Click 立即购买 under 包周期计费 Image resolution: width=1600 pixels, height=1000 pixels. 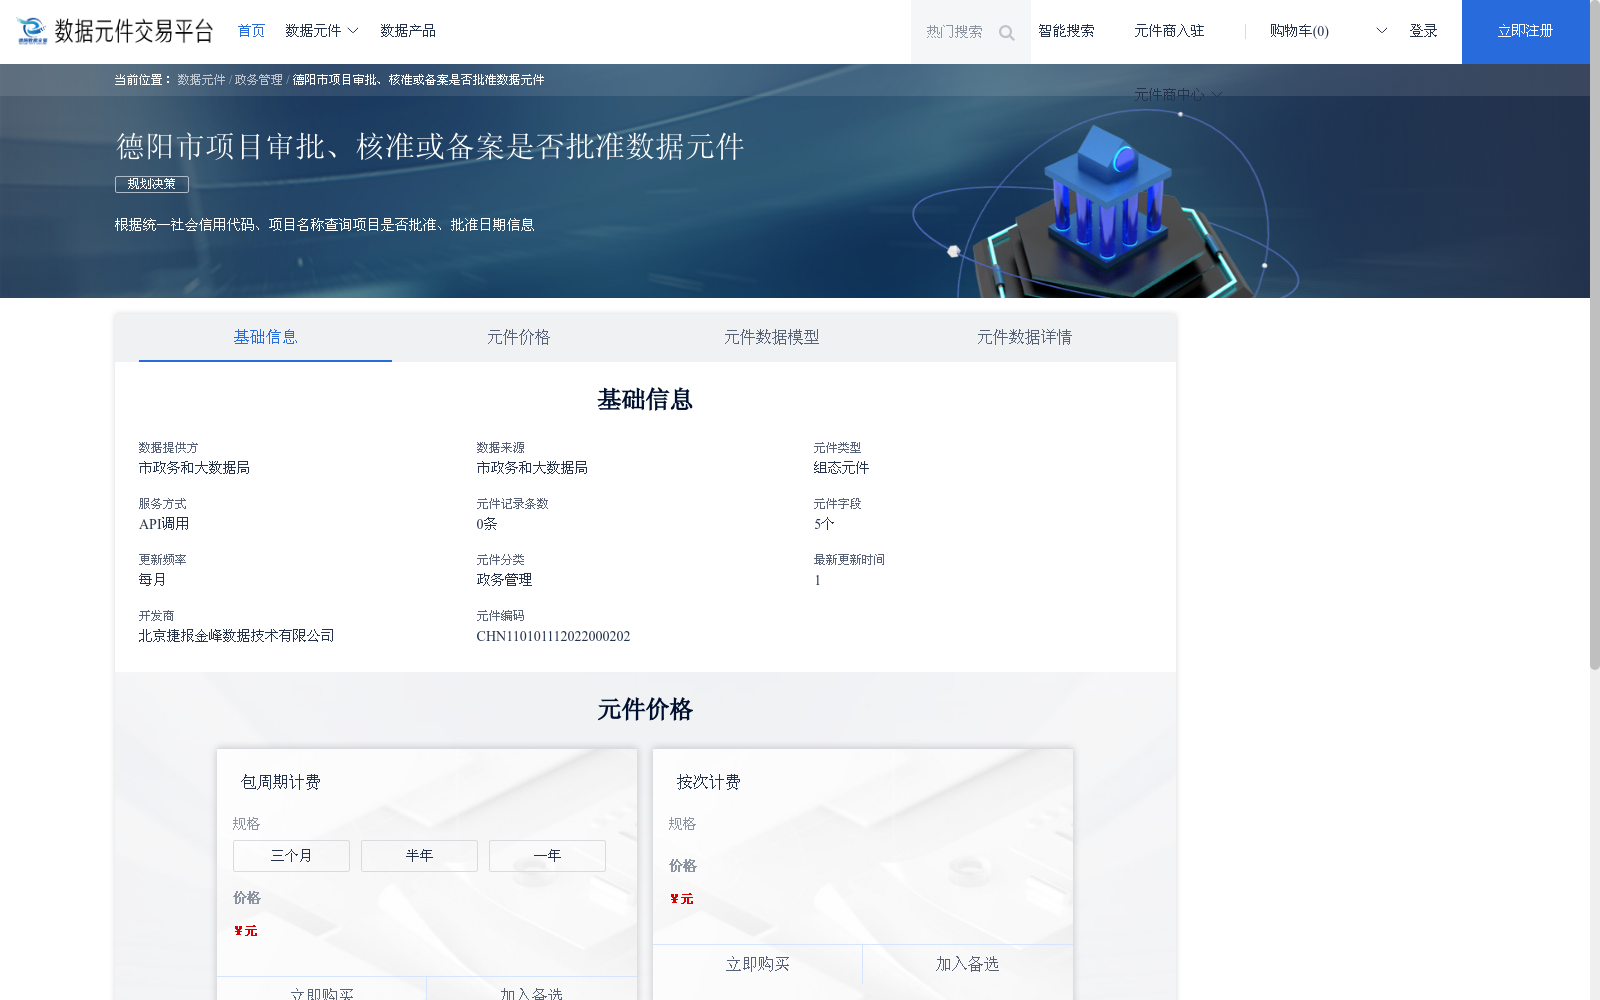click(x=322, y=990)
